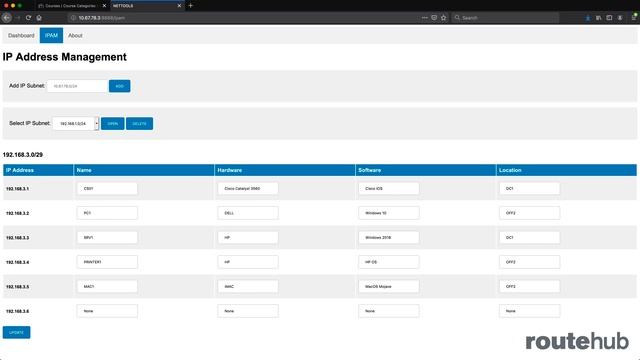Open the page actions three-dots menu
The width and height of the screenshot is (640, 360).
point(424,18)
